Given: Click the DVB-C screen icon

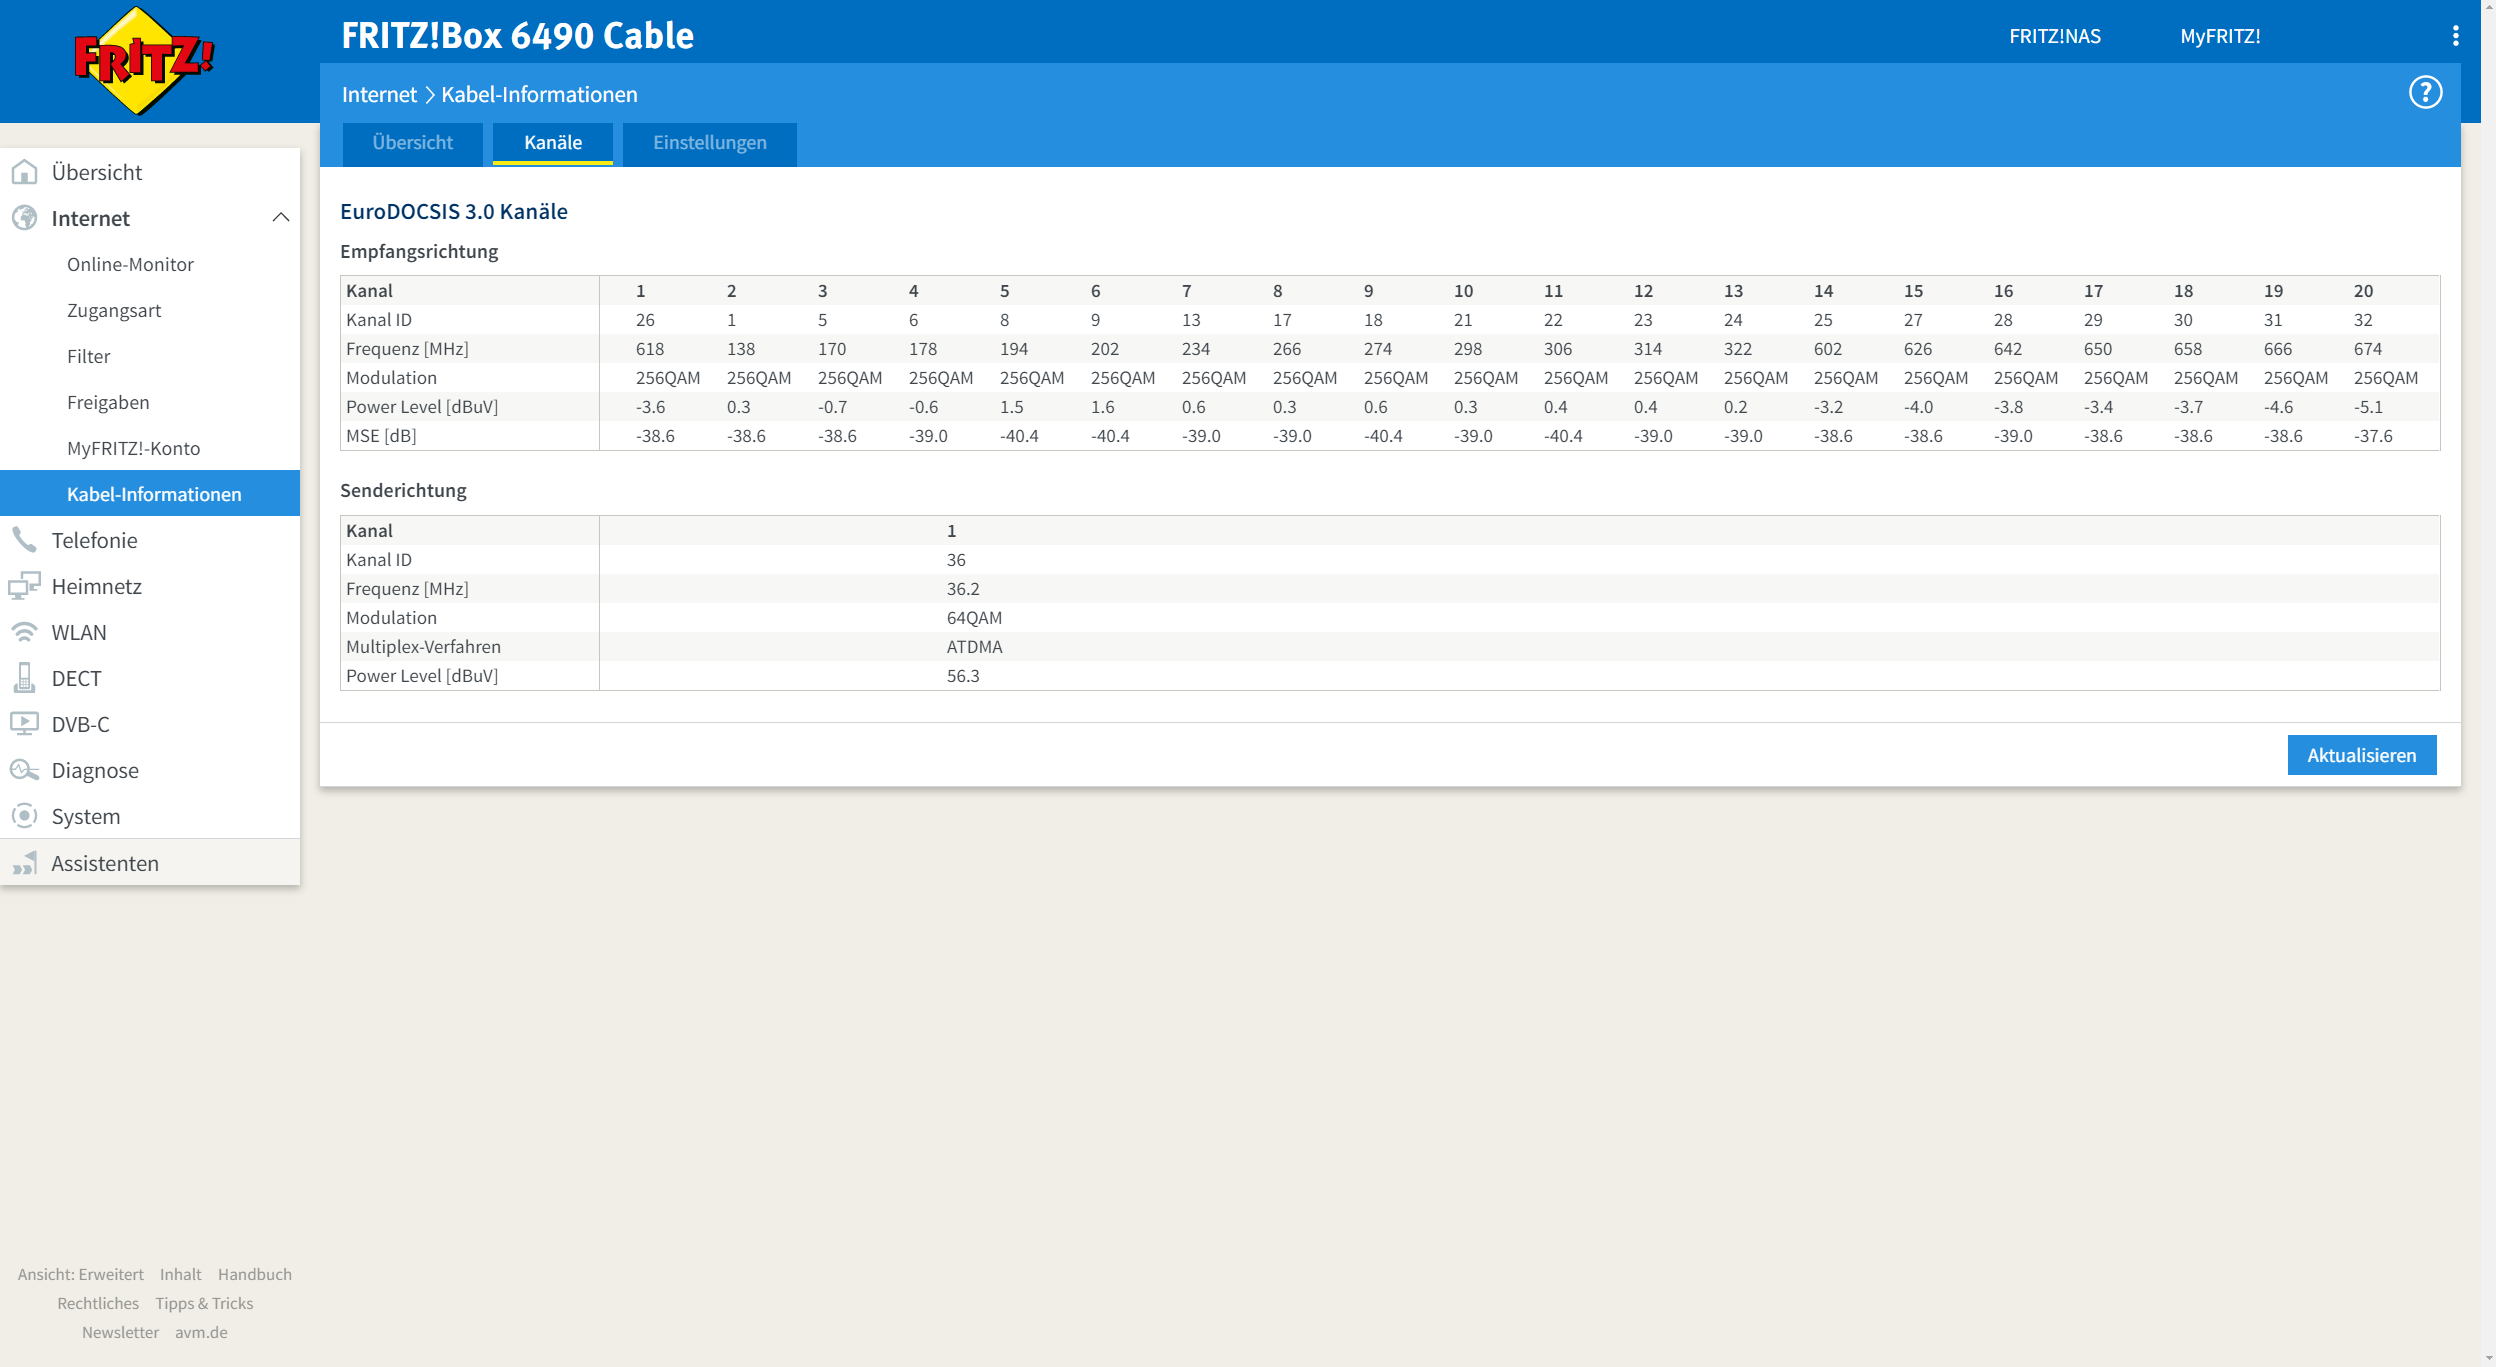Looking at the screenshot, I should [24, 724].
